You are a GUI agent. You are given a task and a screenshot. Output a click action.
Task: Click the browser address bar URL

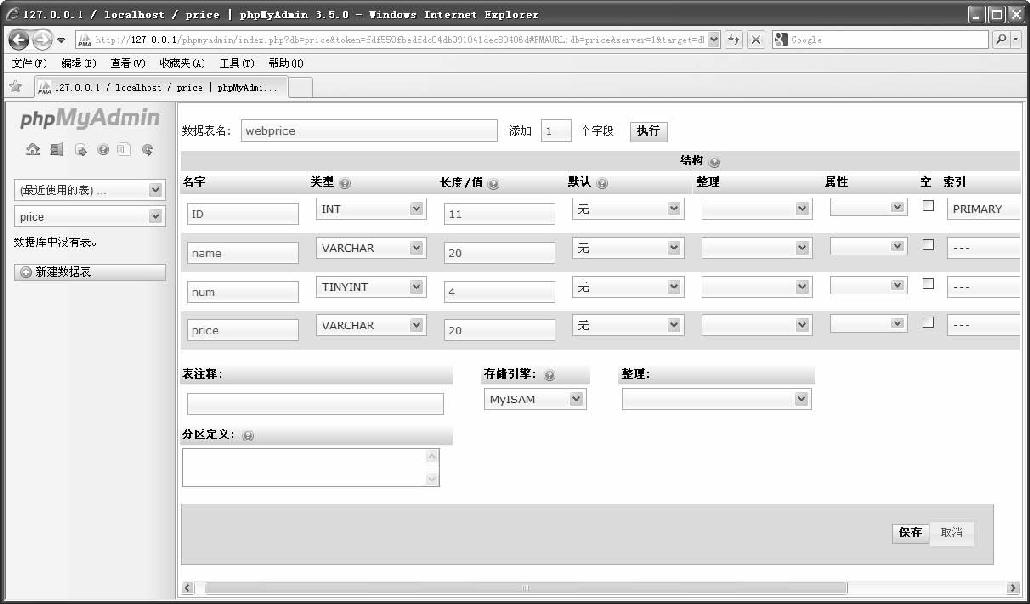click(399, 39)
